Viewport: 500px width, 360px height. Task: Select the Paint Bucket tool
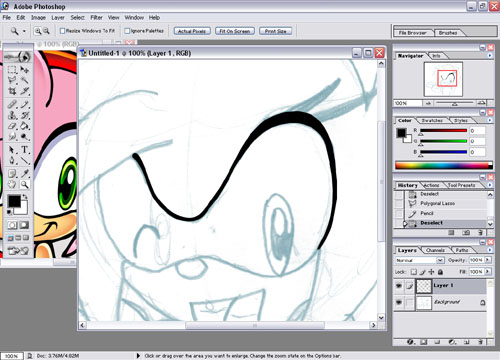[x=25, y=126]
